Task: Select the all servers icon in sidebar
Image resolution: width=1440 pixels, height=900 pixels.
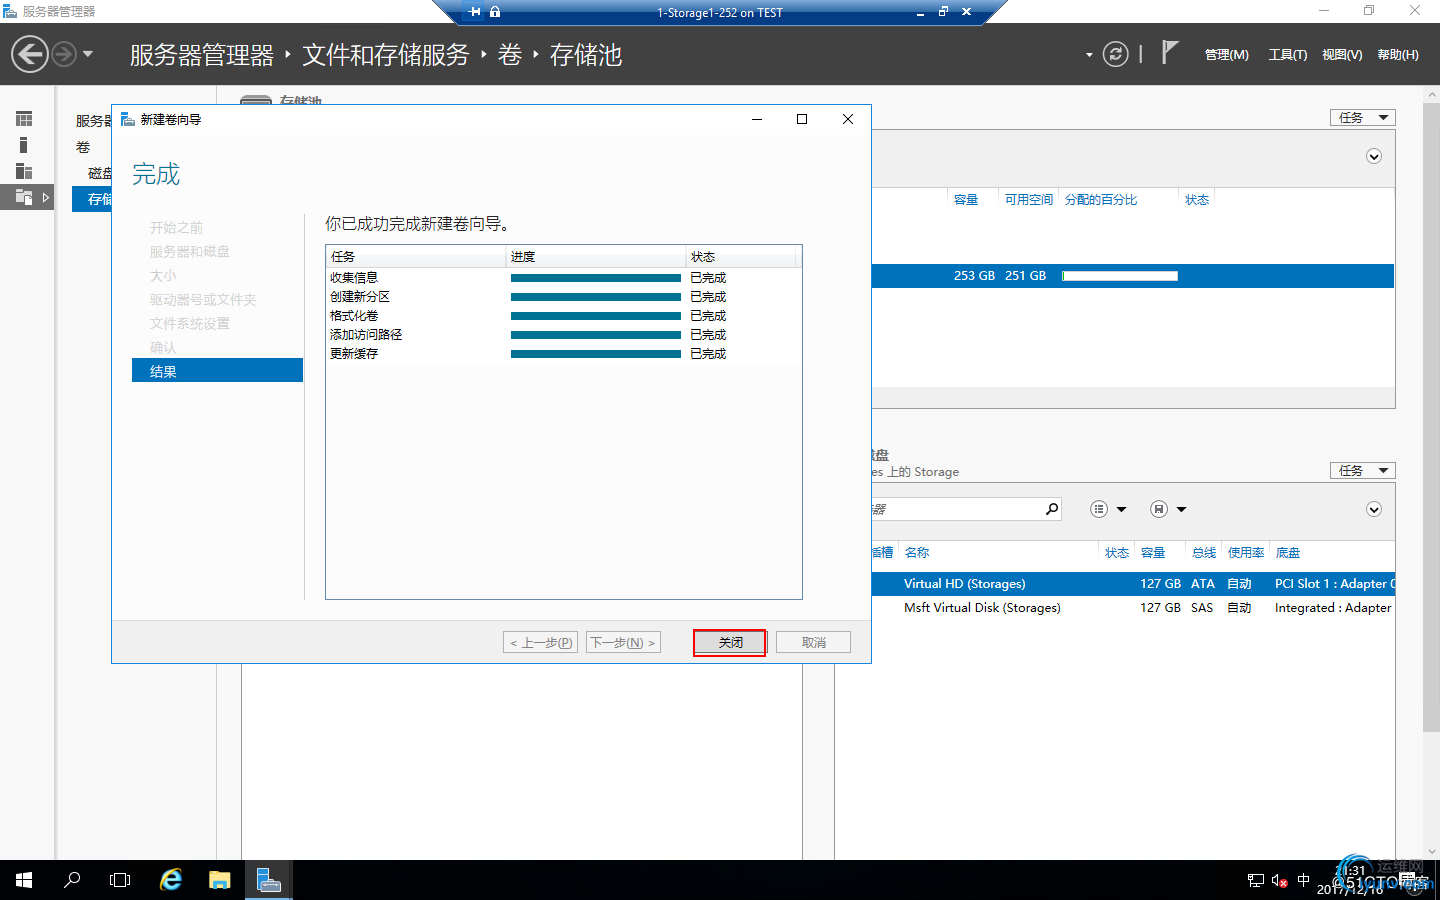Action: (24, 171)
